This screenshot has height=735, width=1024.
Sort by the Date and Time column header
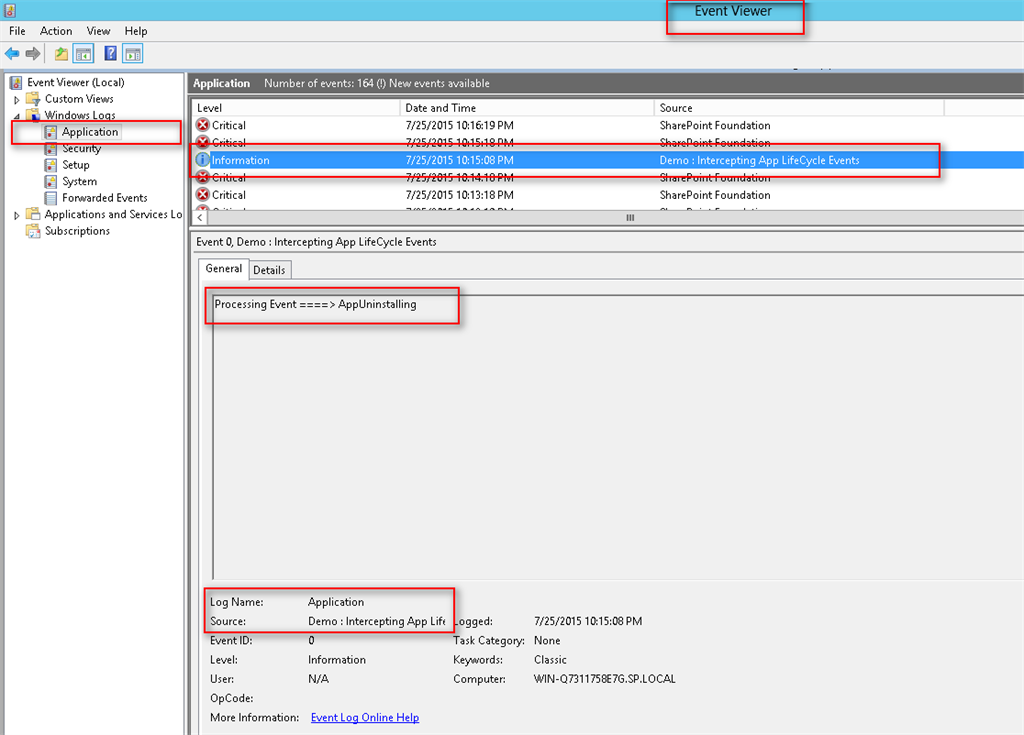click(527, 108)
